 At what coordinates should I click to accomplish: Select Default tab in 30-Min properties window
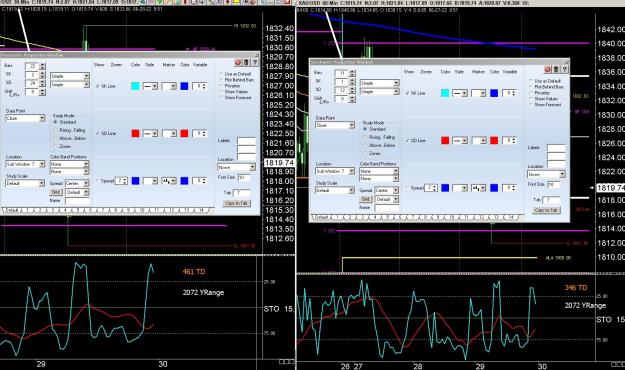(12, 210)
